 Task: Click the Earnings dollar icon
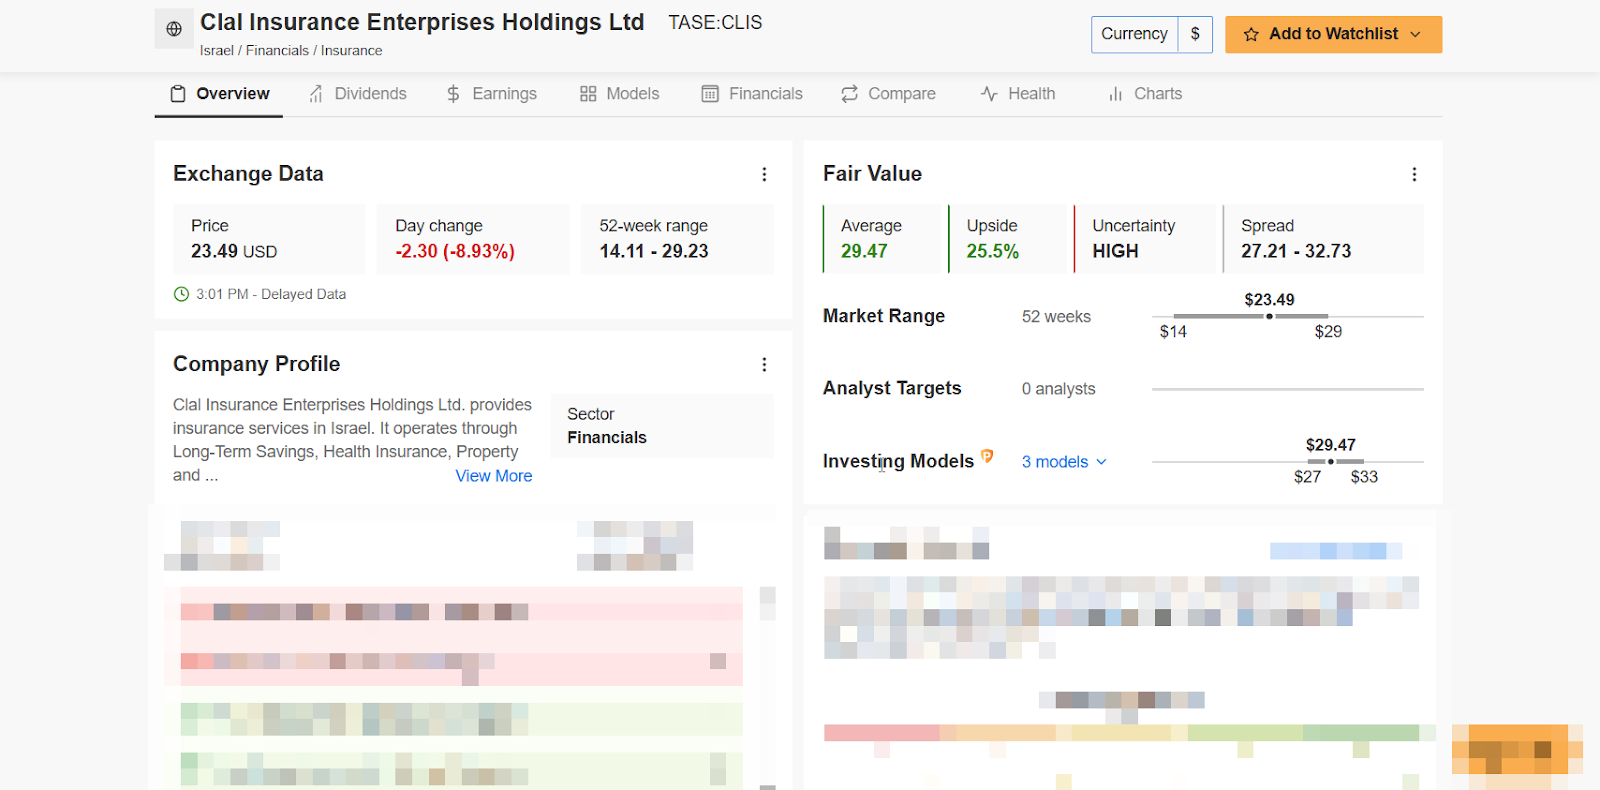[x=453, y=94]
